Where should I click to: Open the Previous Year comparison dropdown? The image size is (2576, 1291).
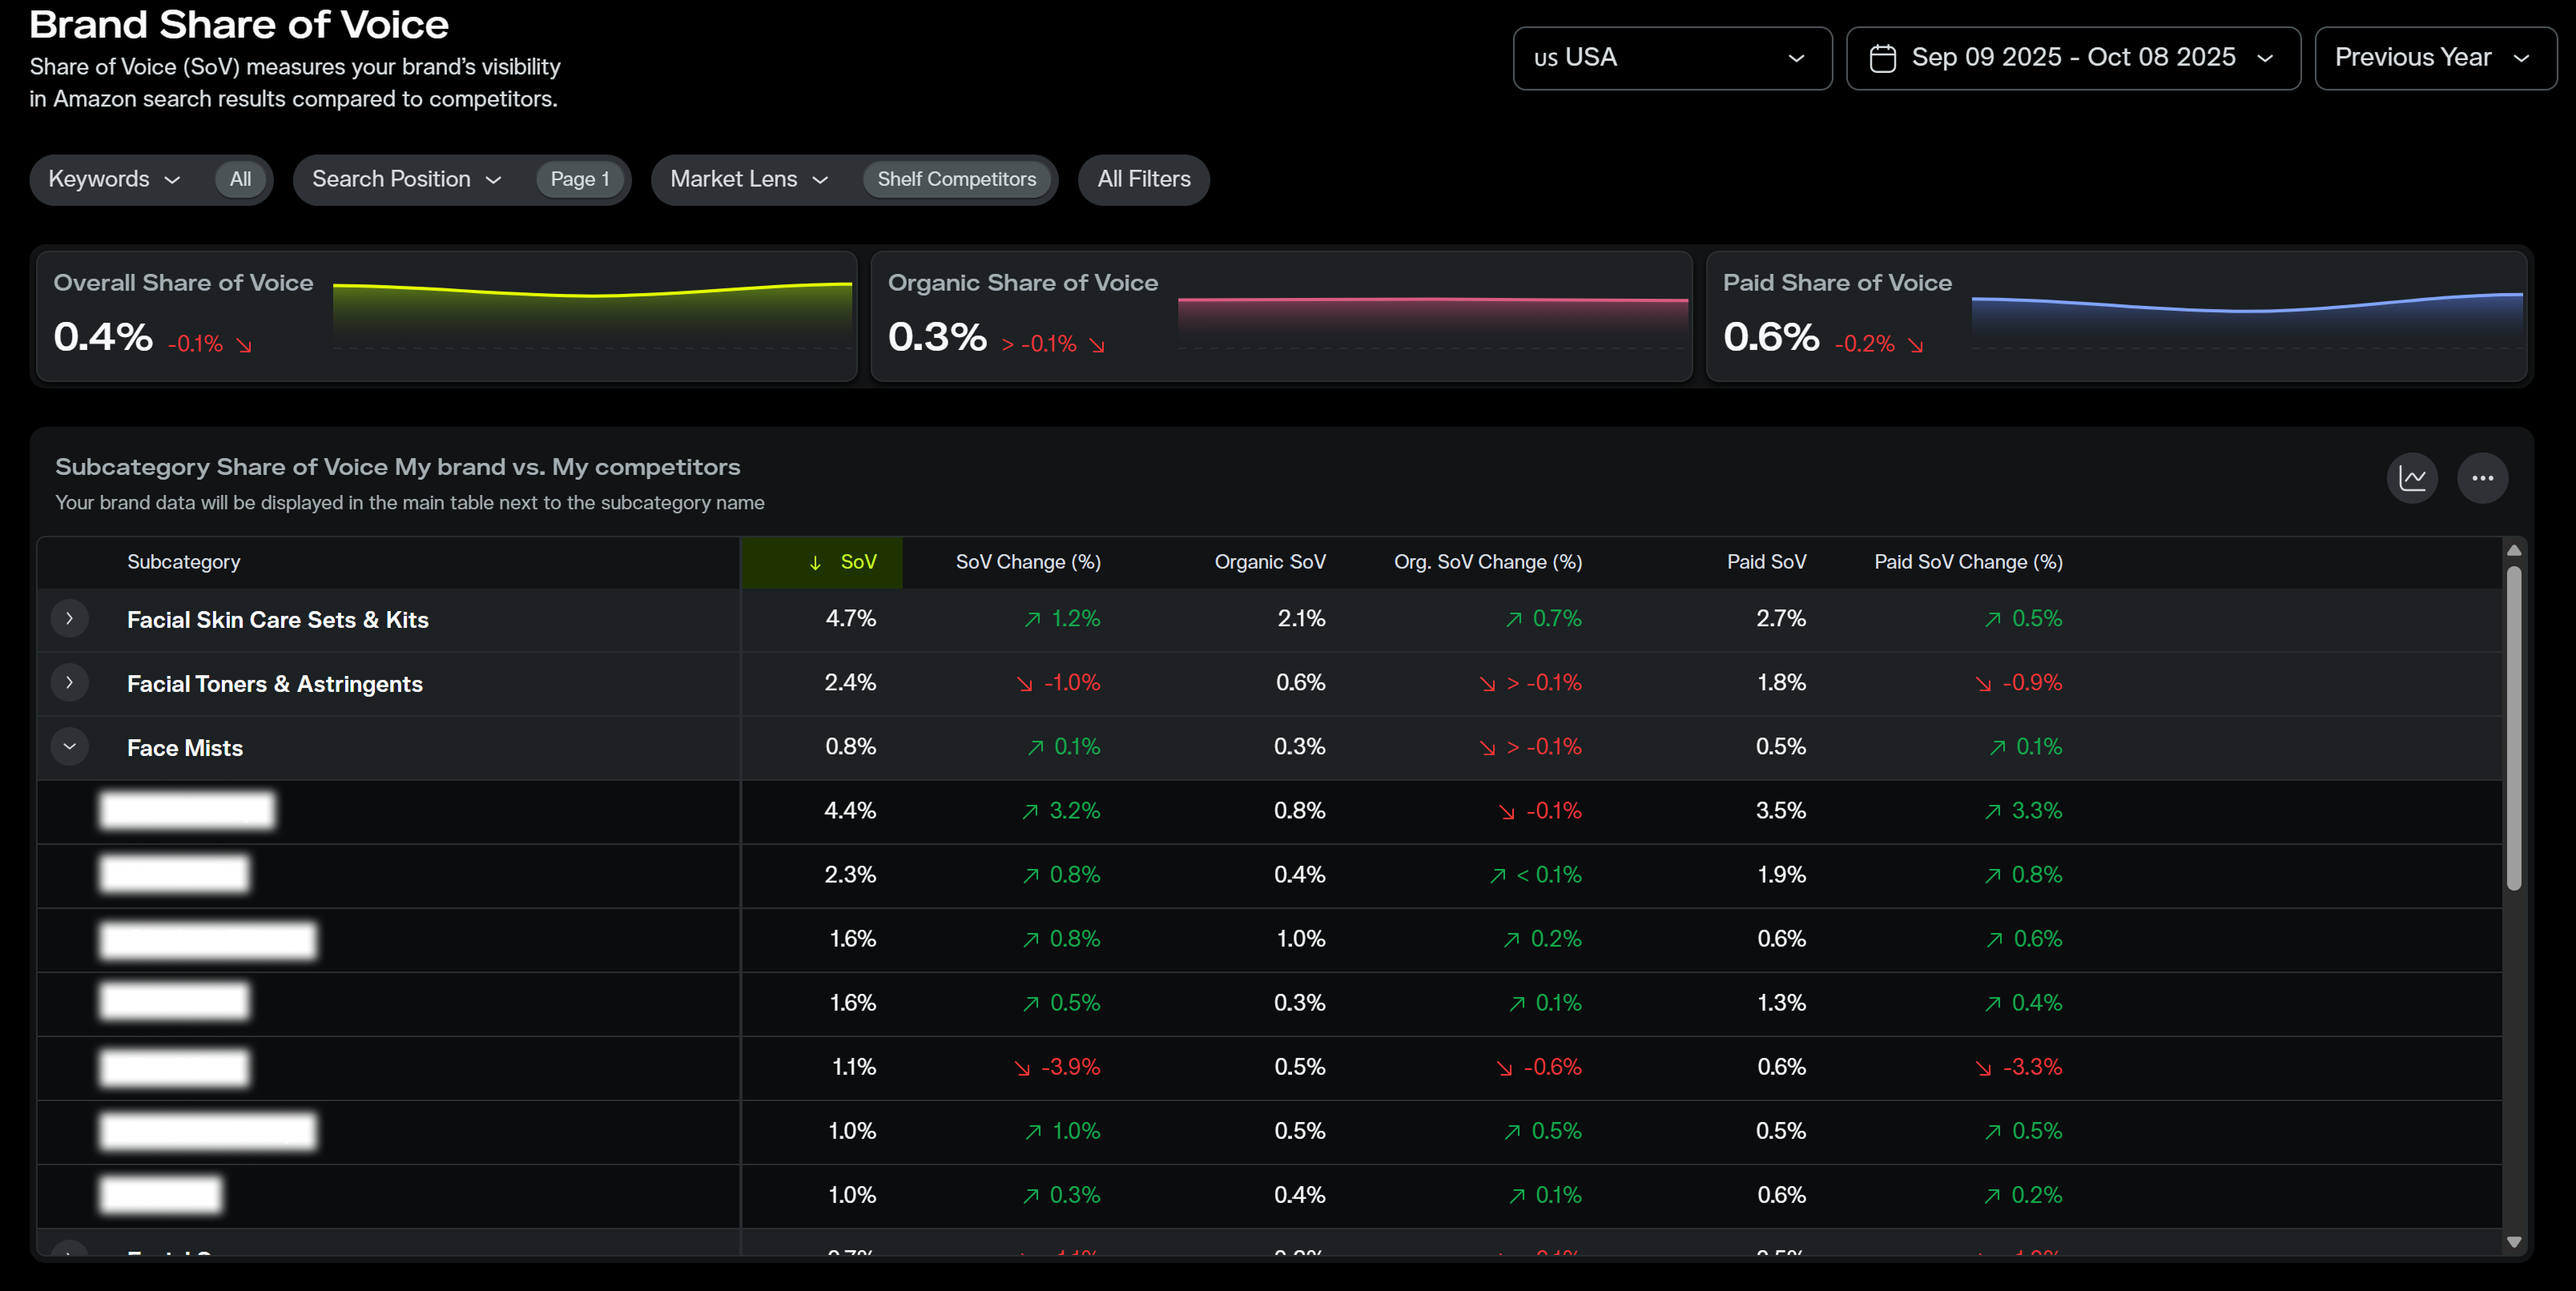coord(2434,58)
